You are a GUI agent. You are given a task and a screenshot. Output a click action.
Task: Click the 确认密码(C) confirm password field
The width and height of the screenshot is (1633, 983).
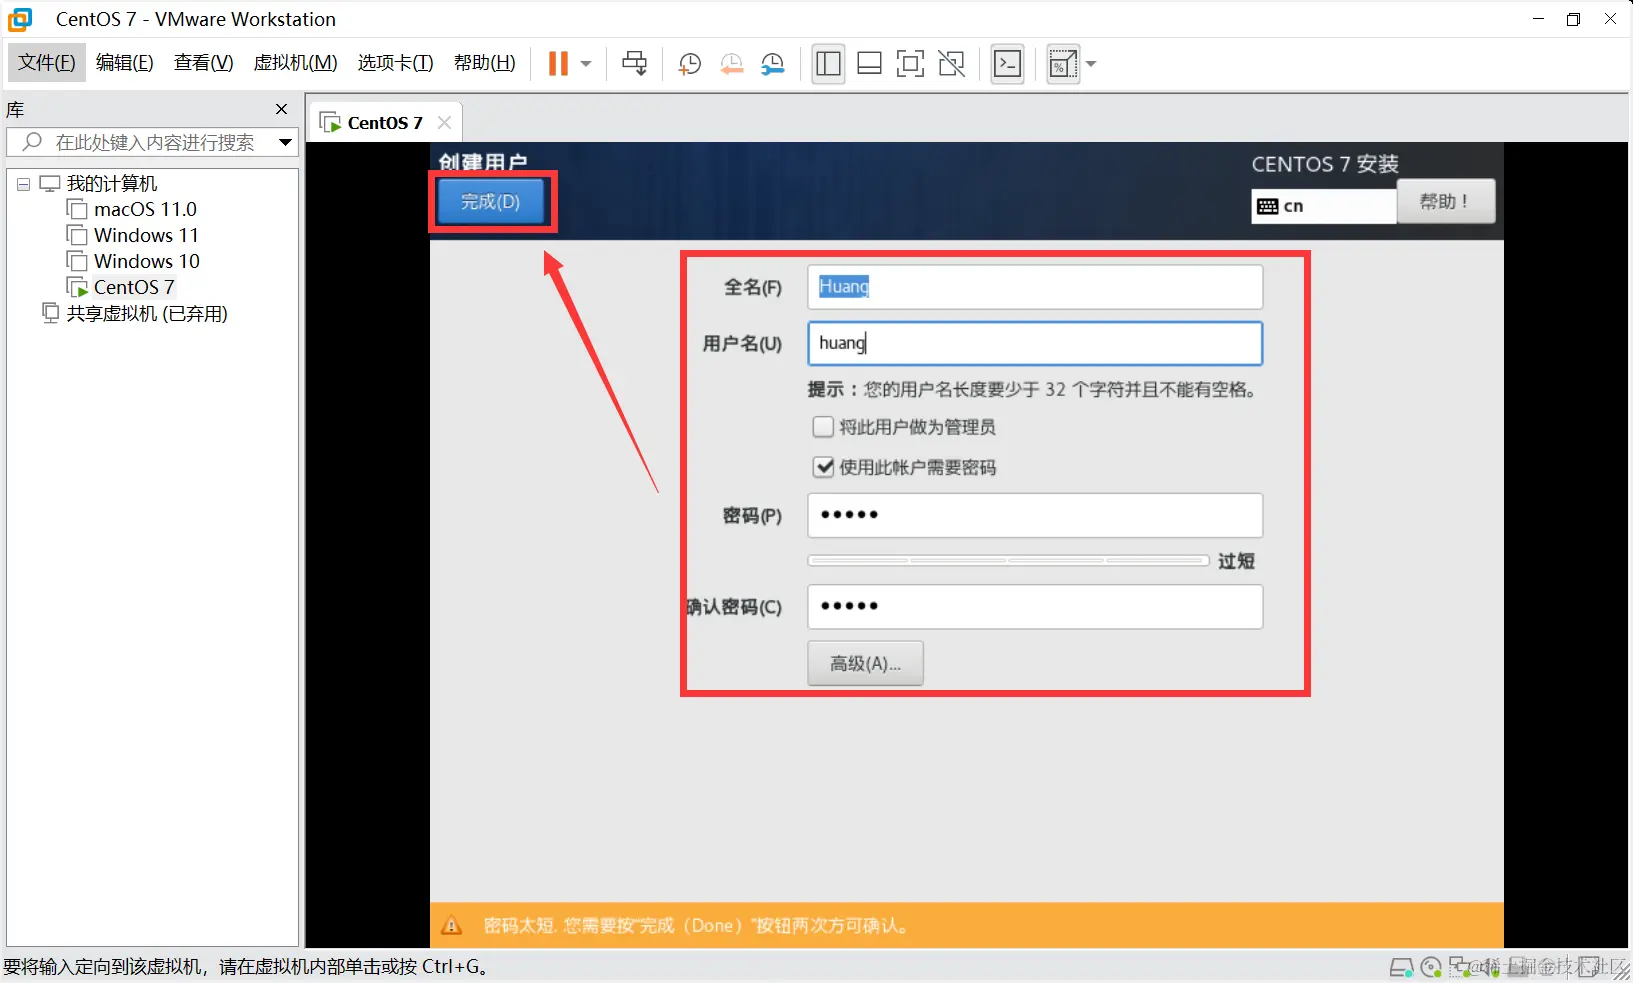point(1035,607)
